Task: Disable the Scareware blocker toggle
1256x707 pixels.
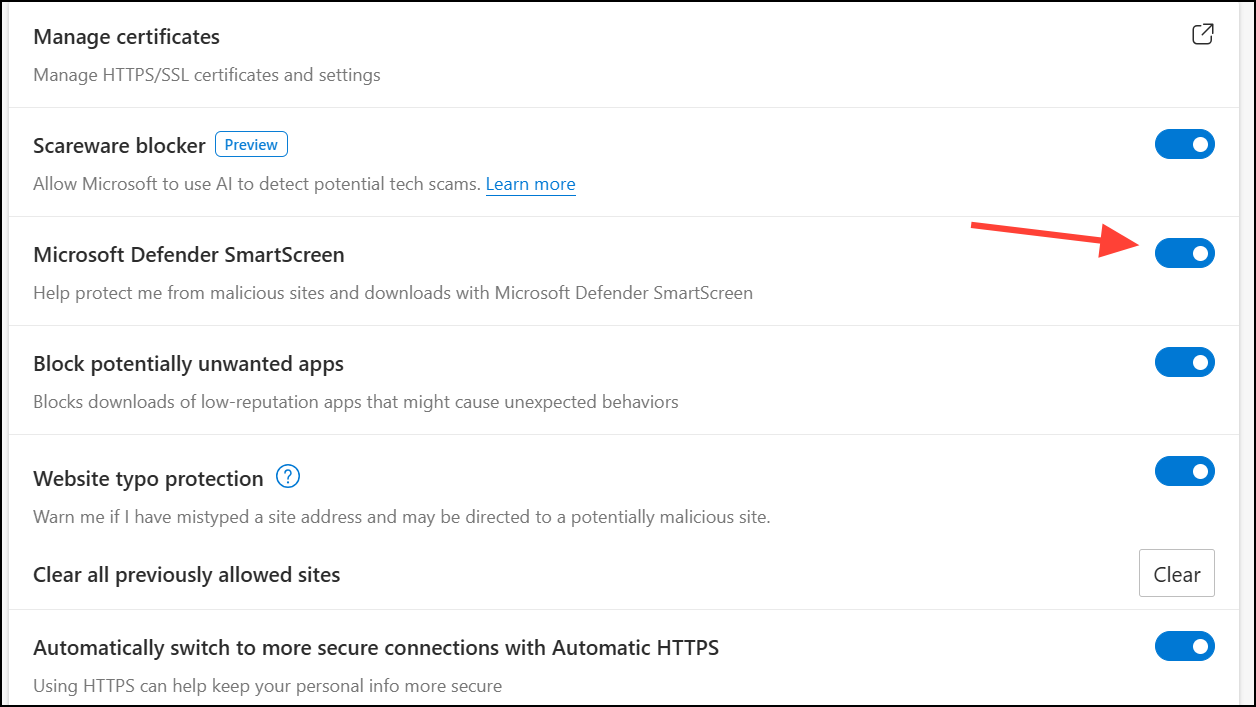Action: (1184, 144)
